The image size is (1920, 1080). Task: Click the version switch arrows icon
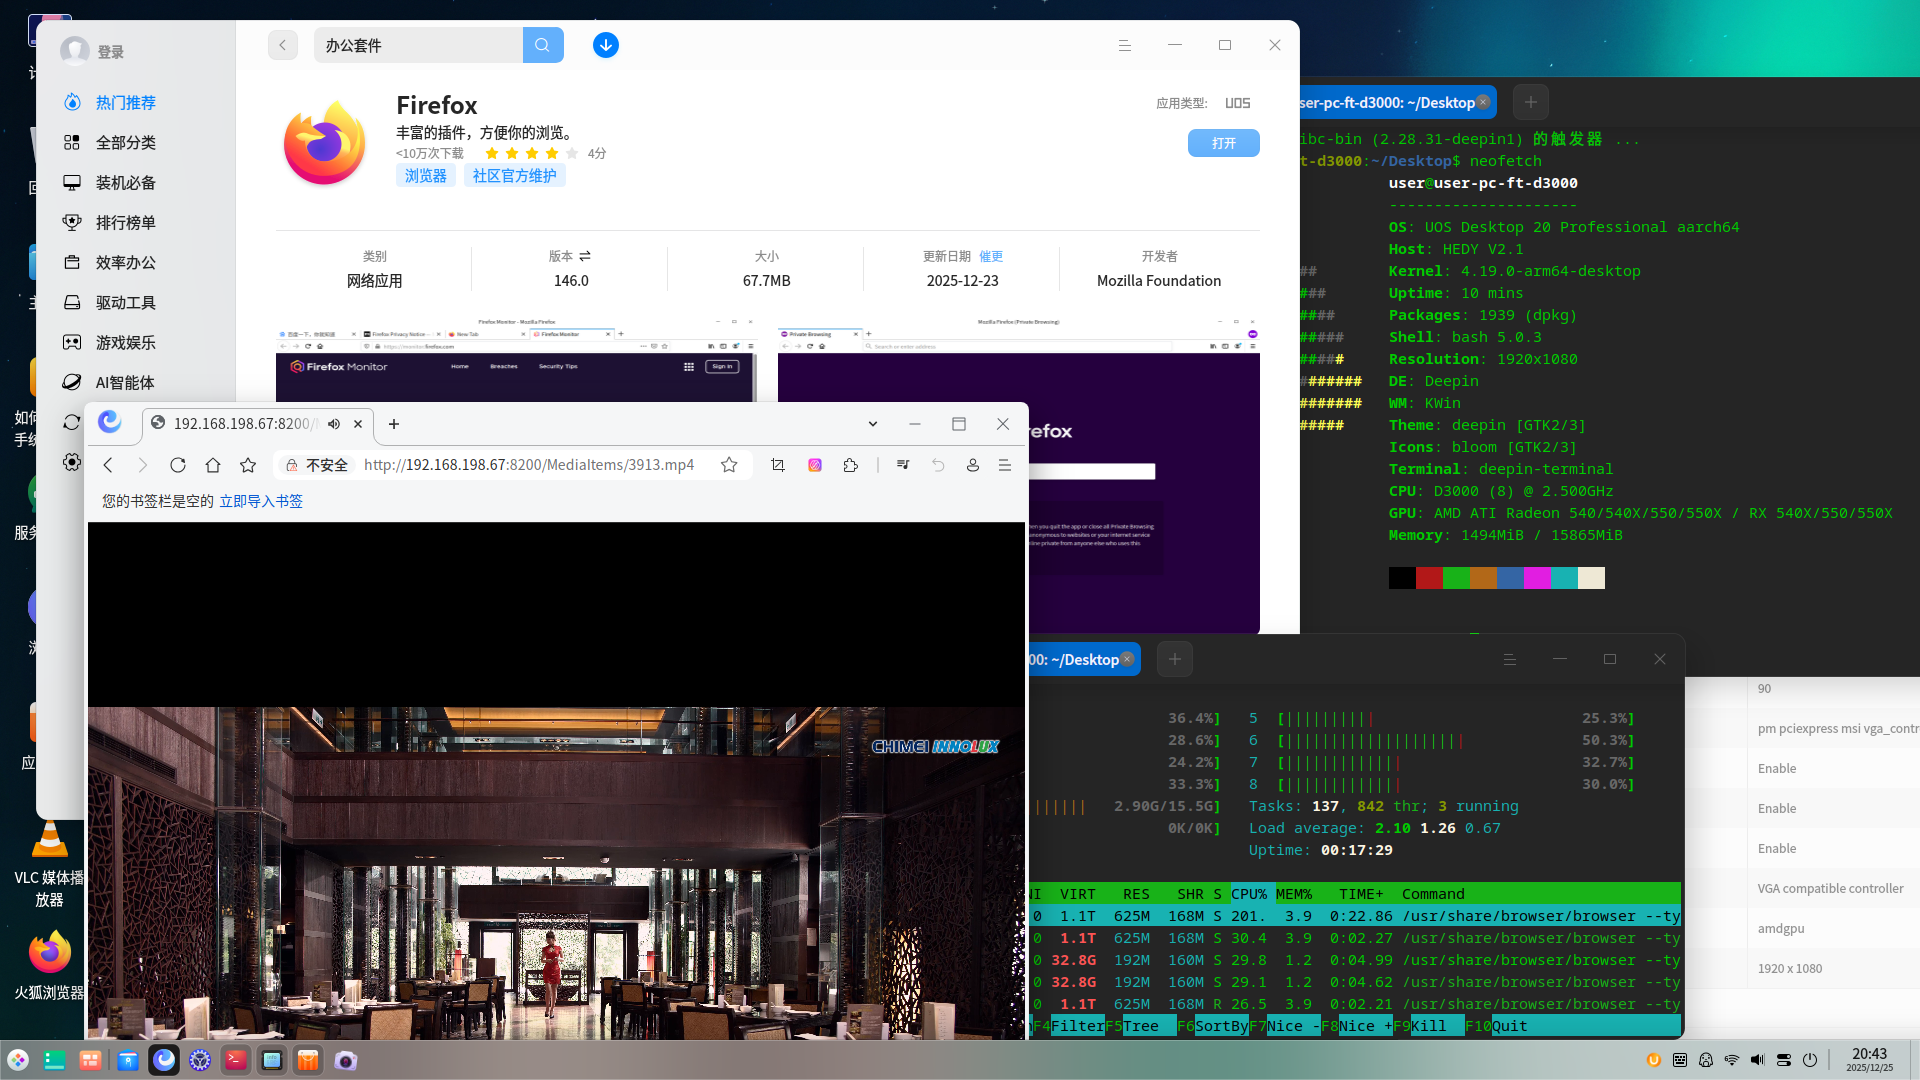(x=585, y=256)
